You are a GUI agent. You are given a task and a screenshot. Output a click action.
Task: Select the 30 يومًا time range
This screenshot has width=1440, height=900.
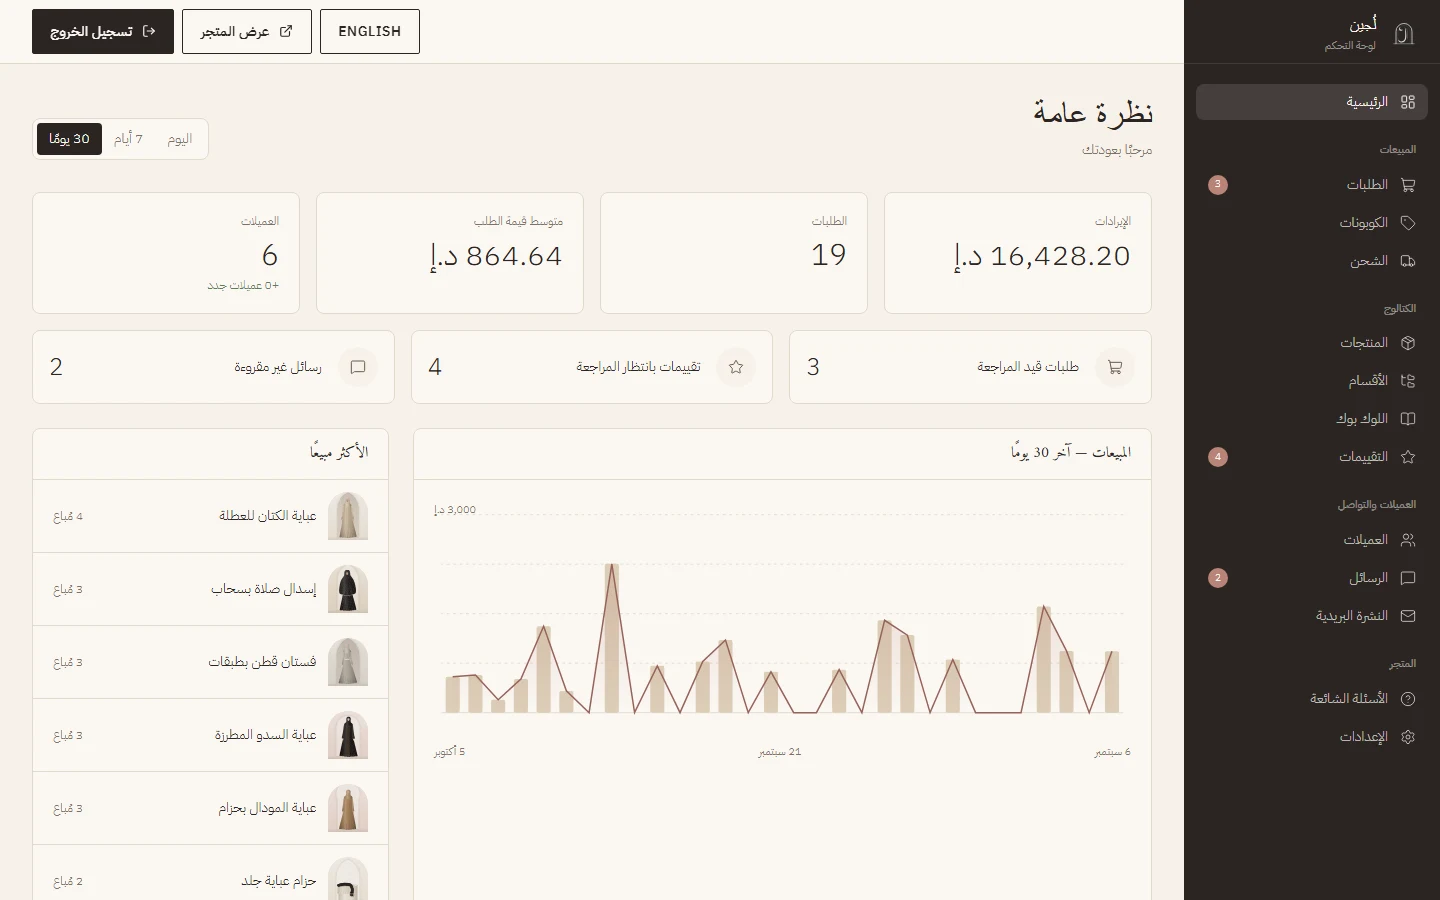(x=70, y=139)
